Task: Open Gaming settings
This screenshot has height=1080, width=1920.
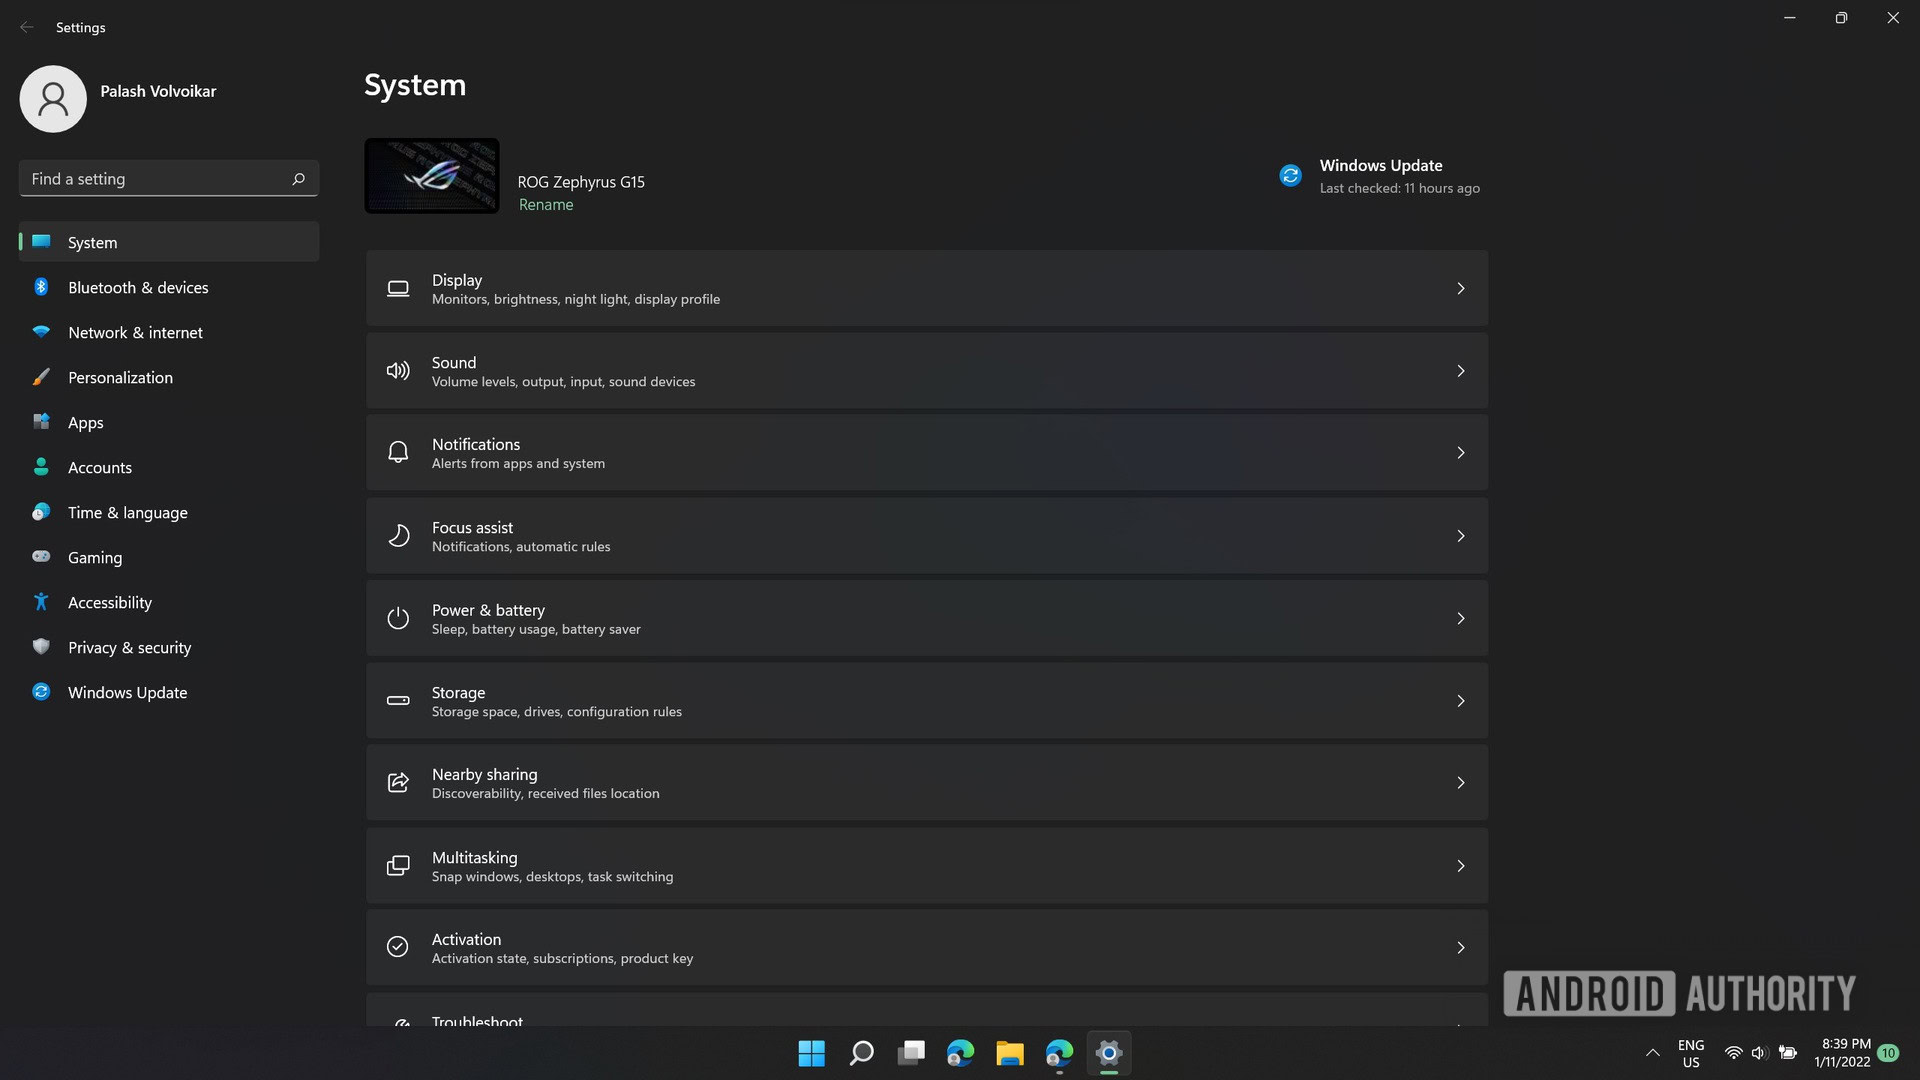Action: pos(169,557)
